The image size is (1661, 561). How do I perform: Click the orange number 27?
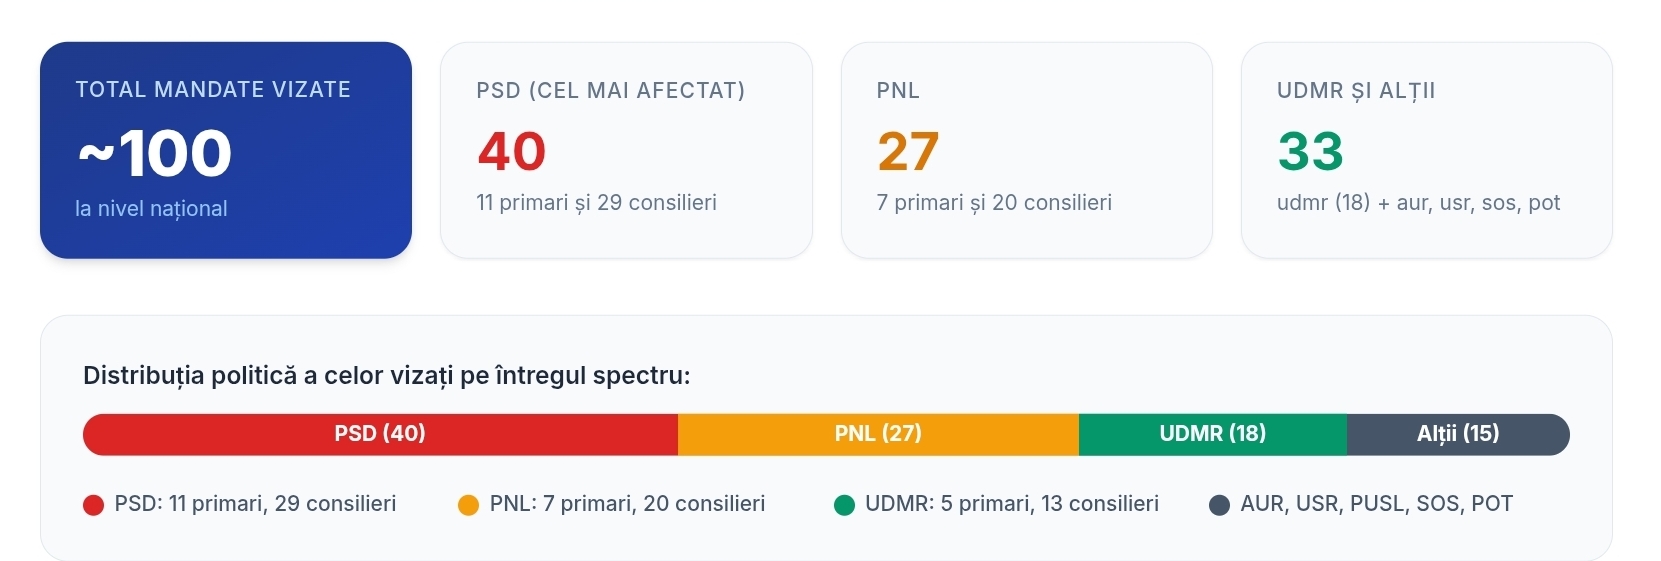[908, 152]
